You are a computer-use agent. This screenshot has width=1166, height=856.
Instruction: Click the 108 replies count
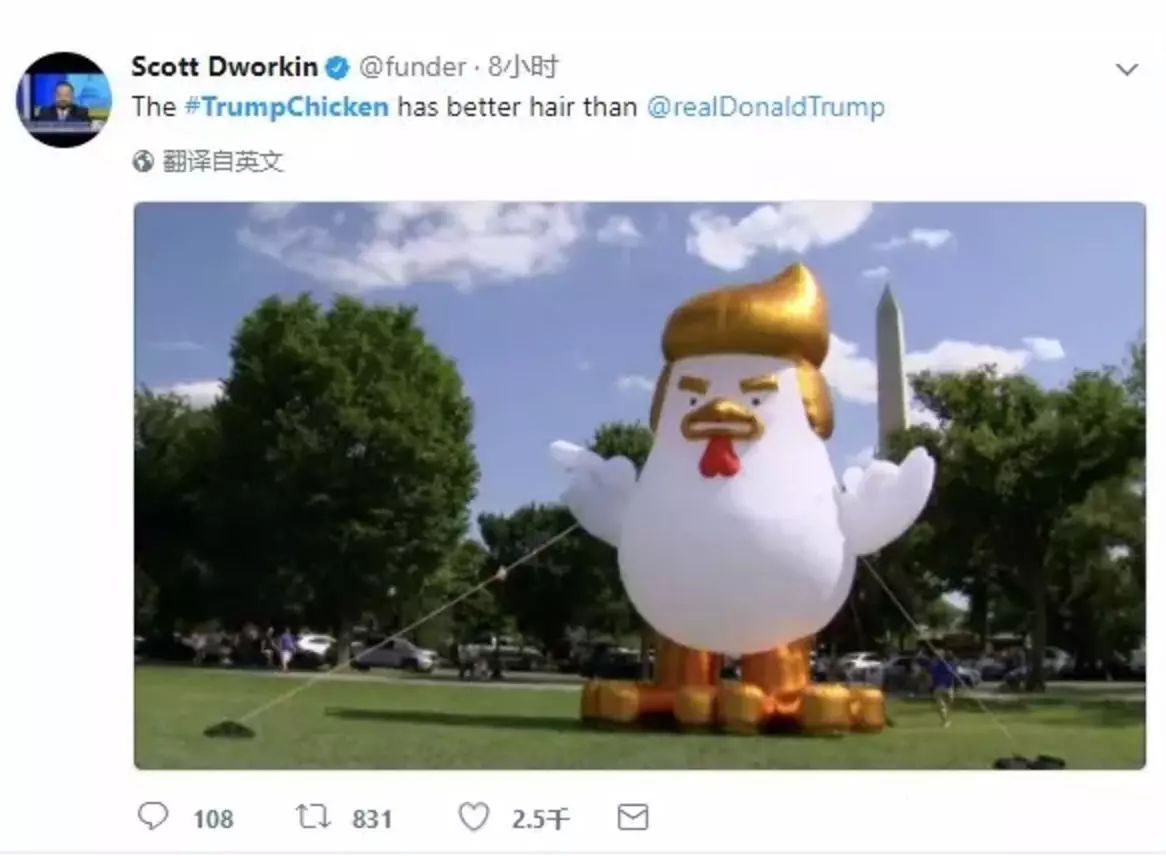pyautogui.click(x=213, y=819)
